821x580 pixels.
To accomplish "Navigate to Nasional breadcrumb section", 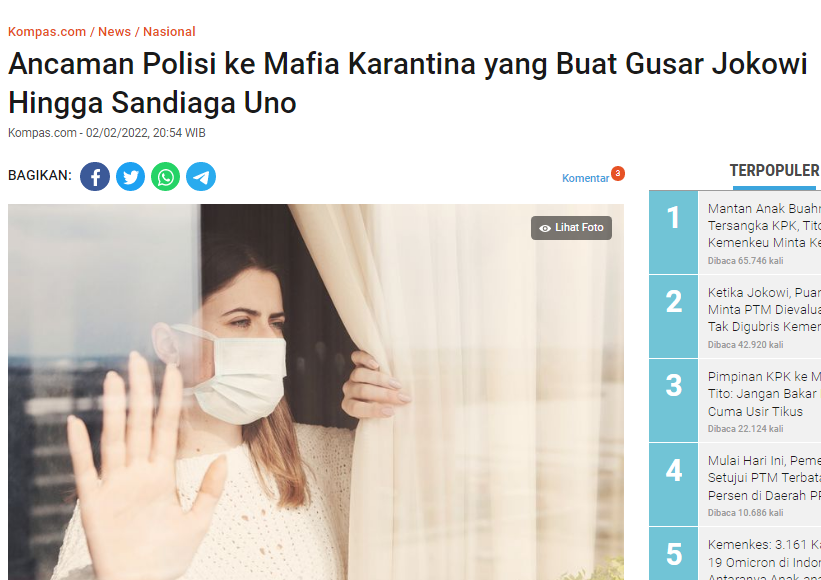I will coord(169,31).
